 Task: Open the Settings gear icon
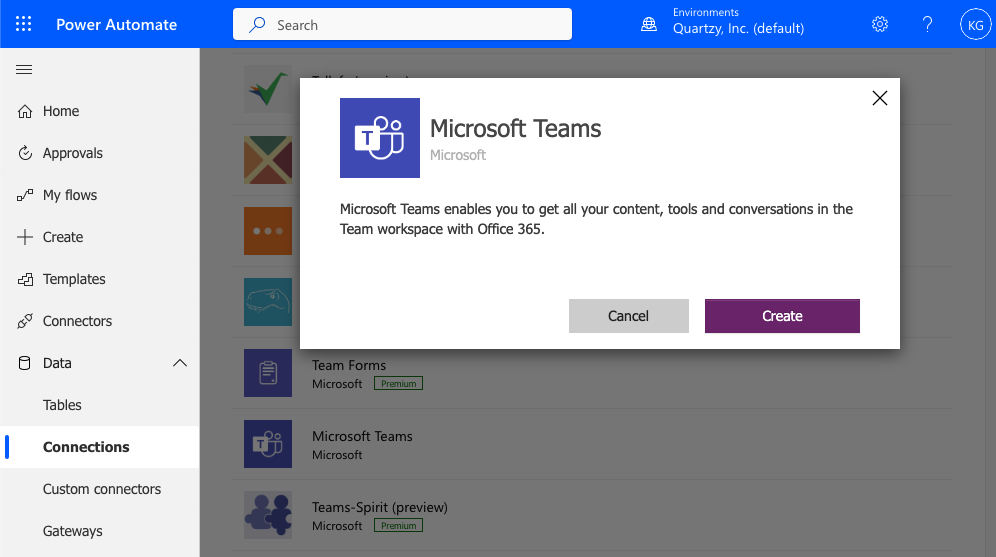pos(880,24)
